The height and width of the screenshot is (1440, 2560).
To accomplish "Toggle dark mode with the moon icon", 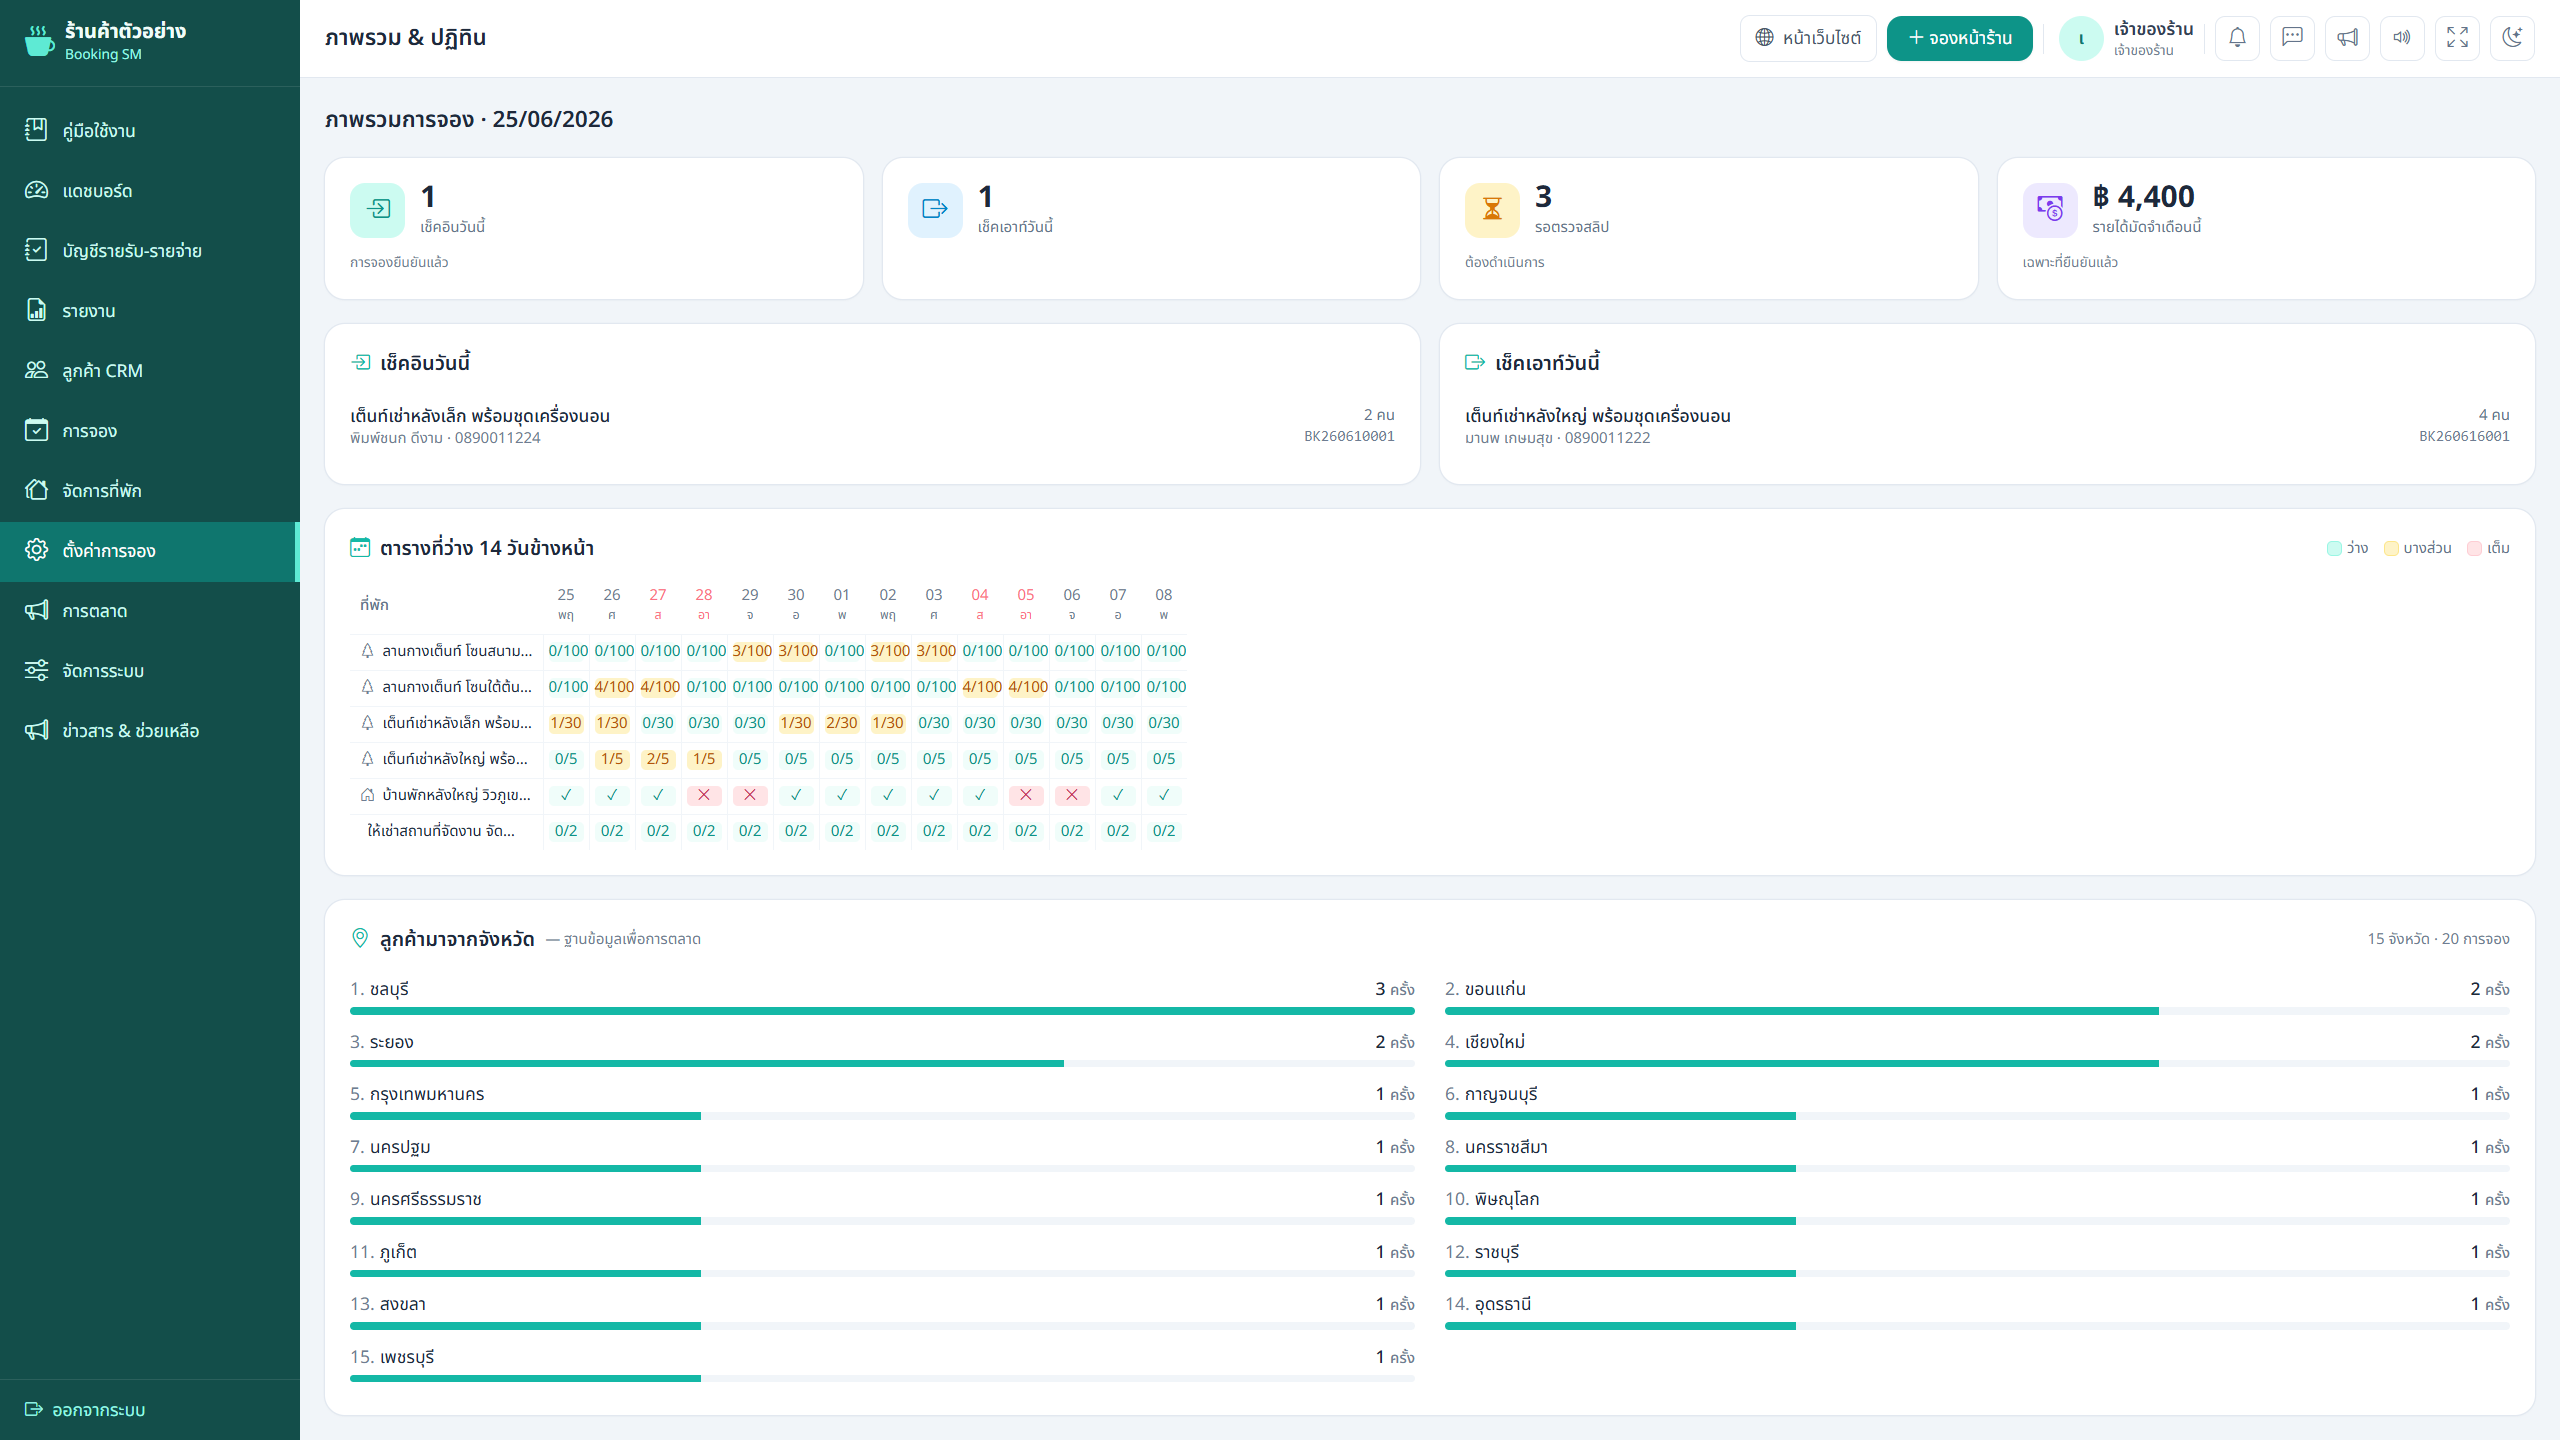I will pyautogui.click(x=2512, y=38).
